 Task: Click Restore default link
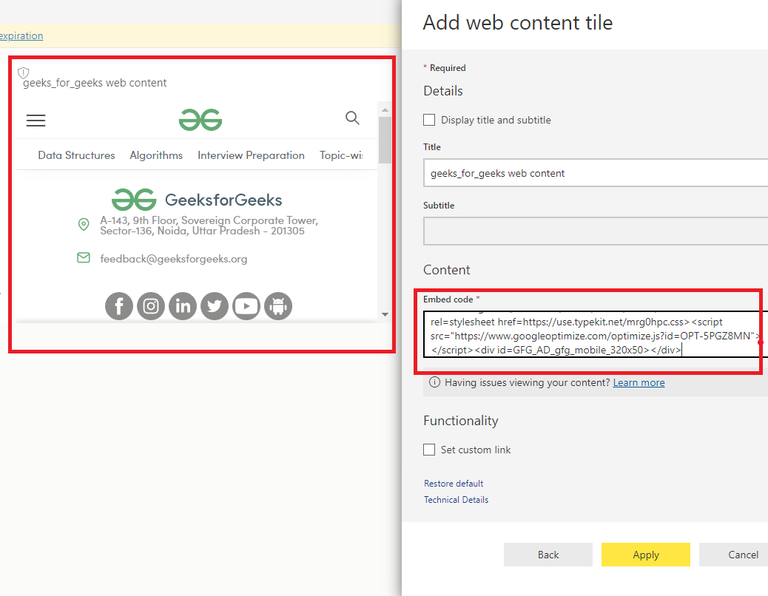(x=454, y=483)
